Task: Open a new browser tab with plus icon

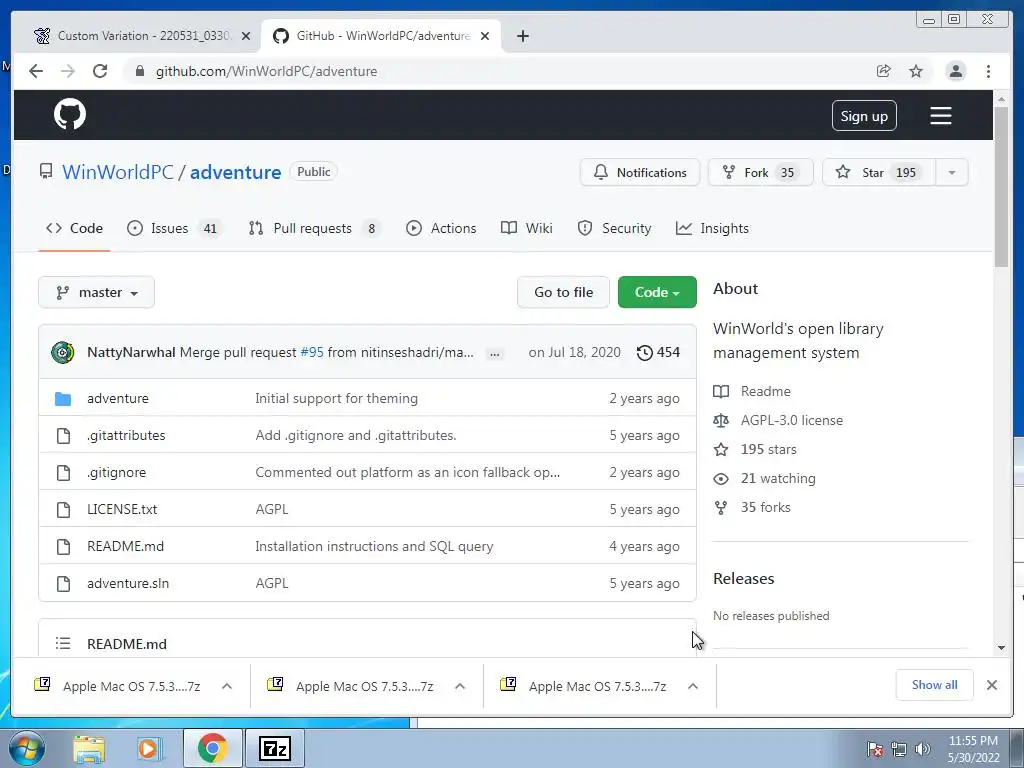Action: coord(522,36)
